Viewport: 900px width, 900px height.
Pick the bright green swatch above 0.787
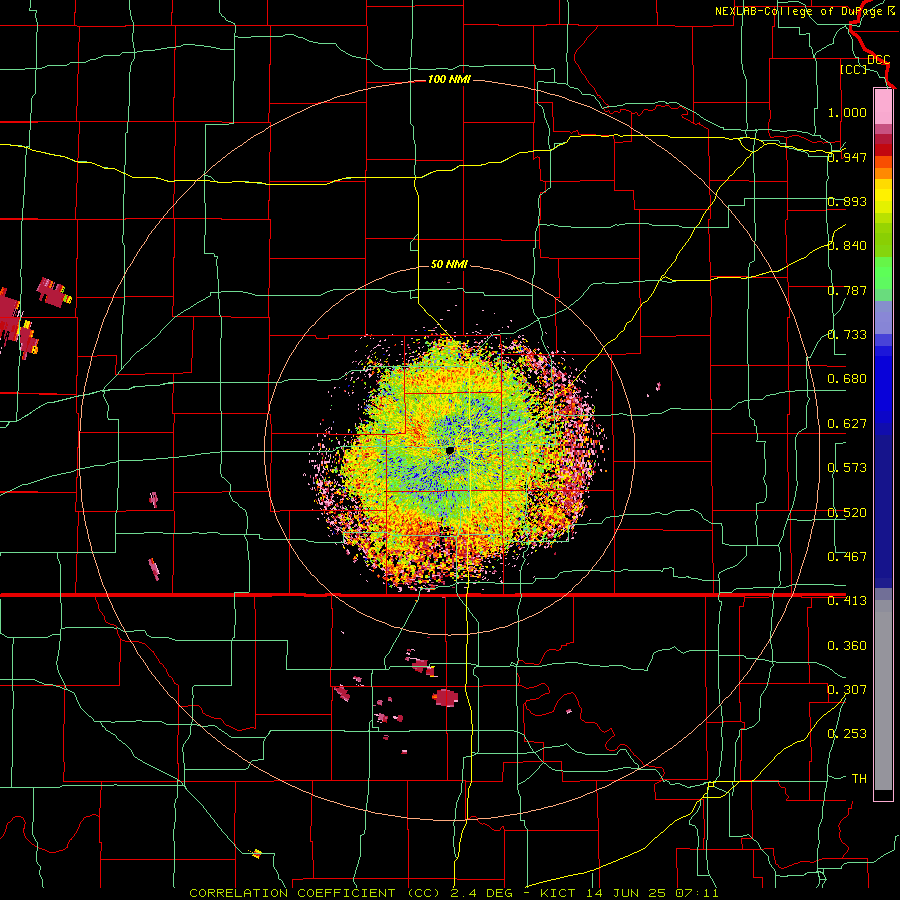coord(883,273)
